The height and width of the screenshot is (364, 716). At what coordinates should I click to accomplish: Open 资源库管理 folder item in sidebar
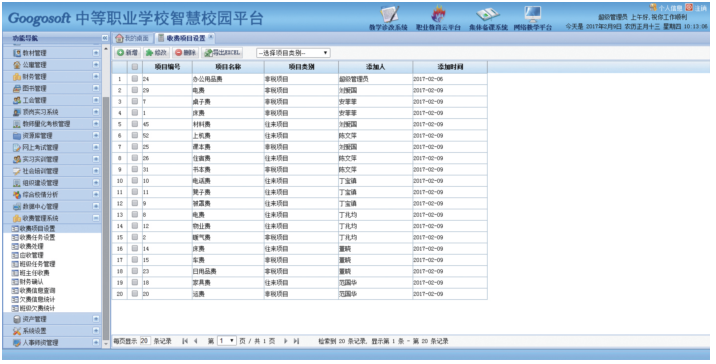pyautogui.click(x=37, y=136)
